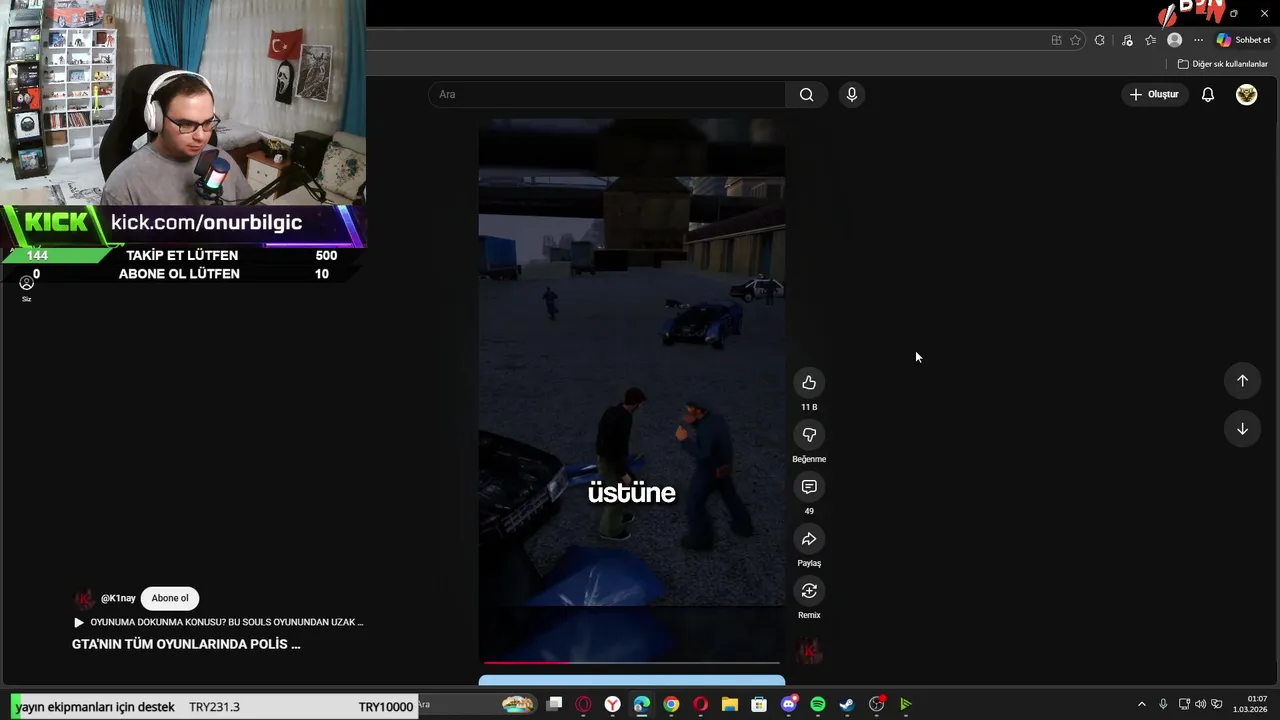Viewport: 1280px width, 720px height.
Task: Seek within the Short's red progress bar
Action: (631, 662)
